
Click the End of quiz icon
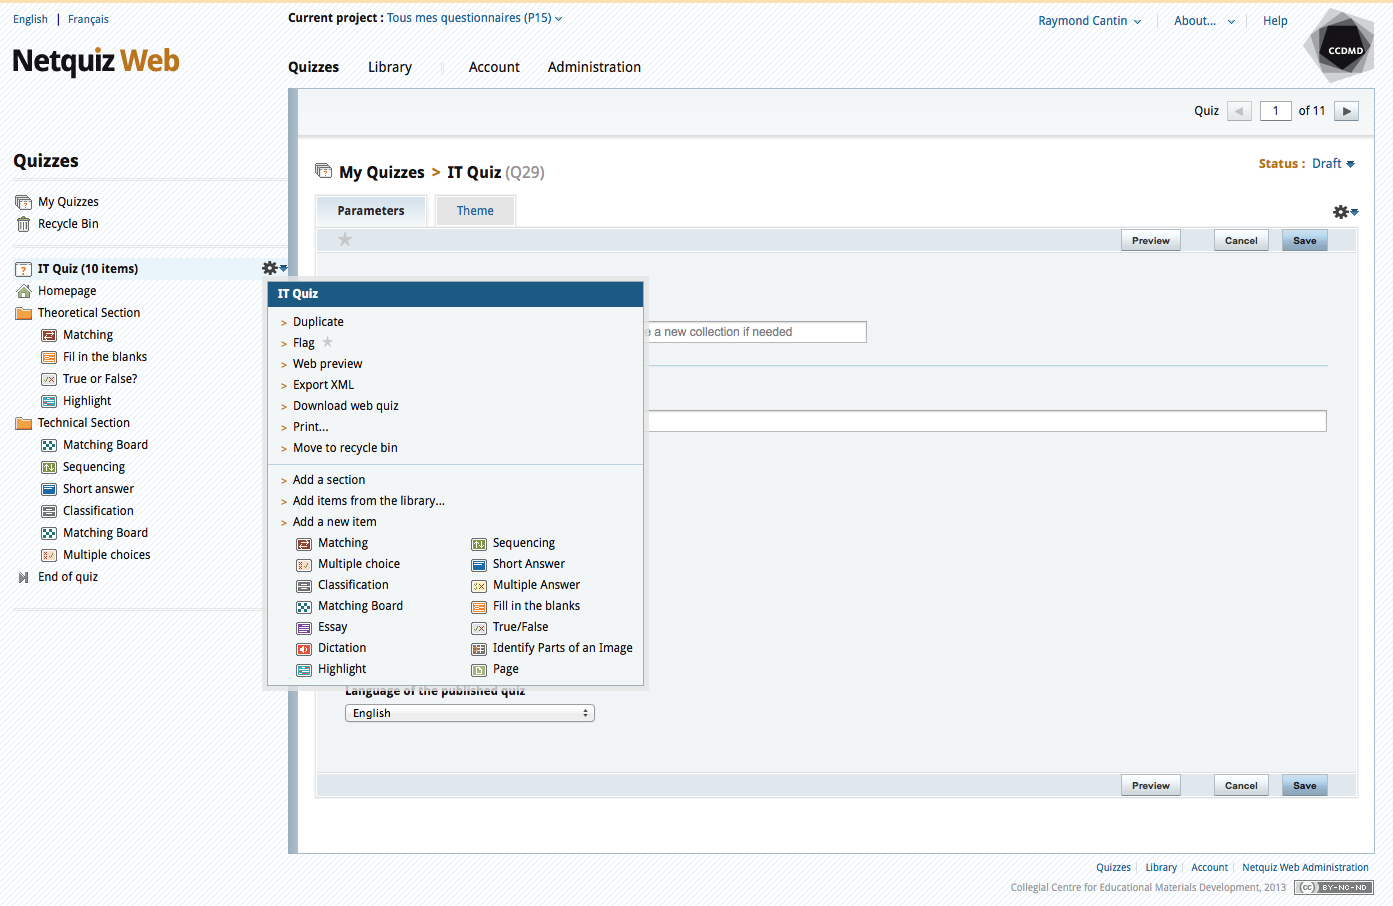24,577
